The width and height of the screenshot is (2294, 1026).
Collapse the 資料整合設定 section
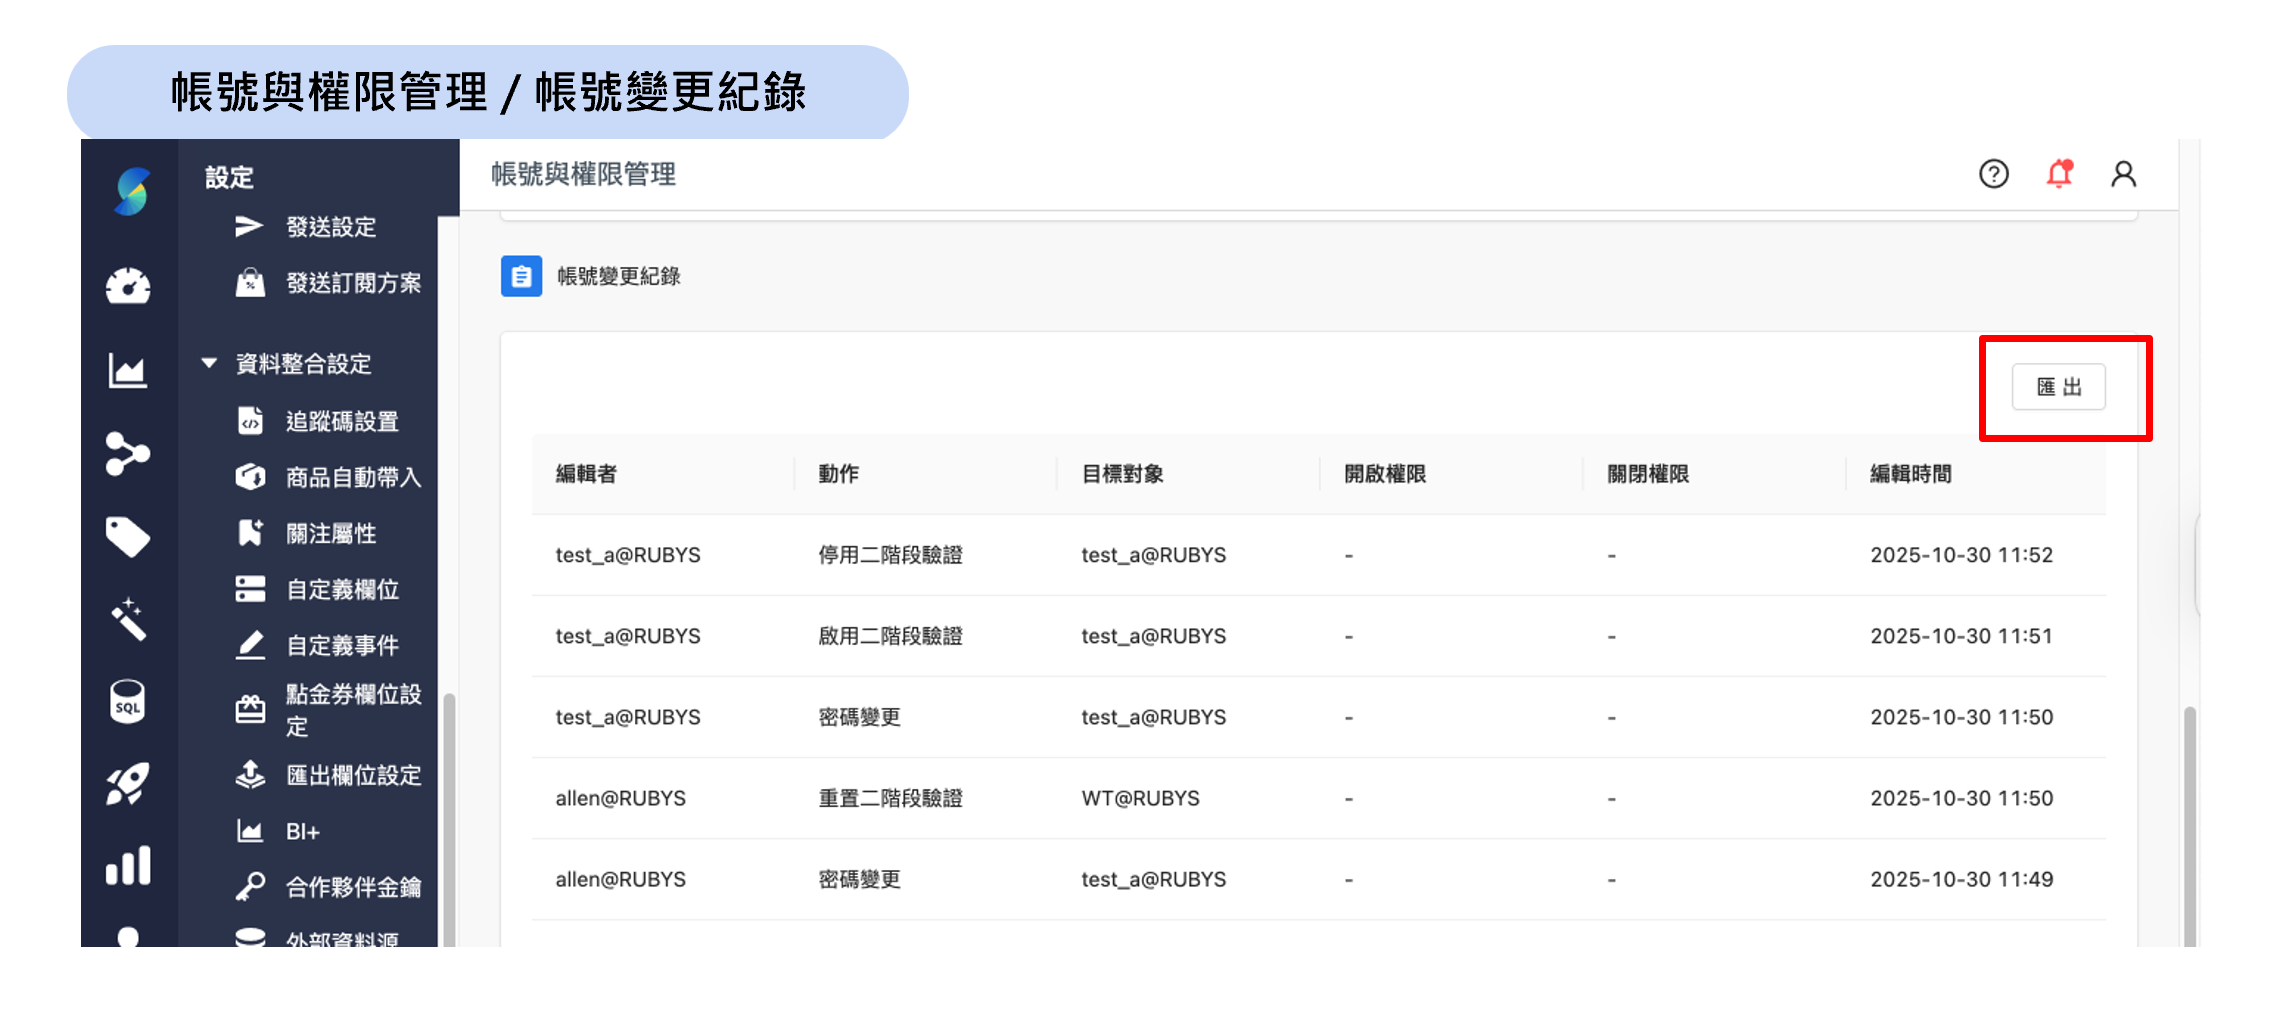(x=207, y=363)
